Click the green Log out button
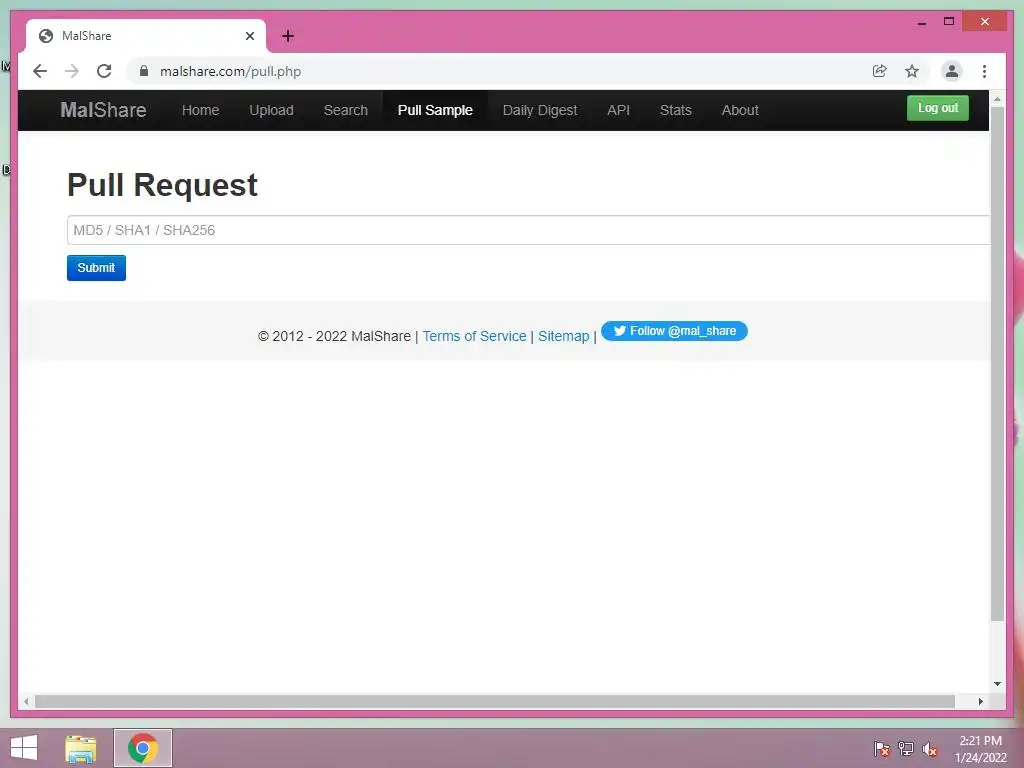The height and width of the screenshot is (768, 1024). coord(938,108)
